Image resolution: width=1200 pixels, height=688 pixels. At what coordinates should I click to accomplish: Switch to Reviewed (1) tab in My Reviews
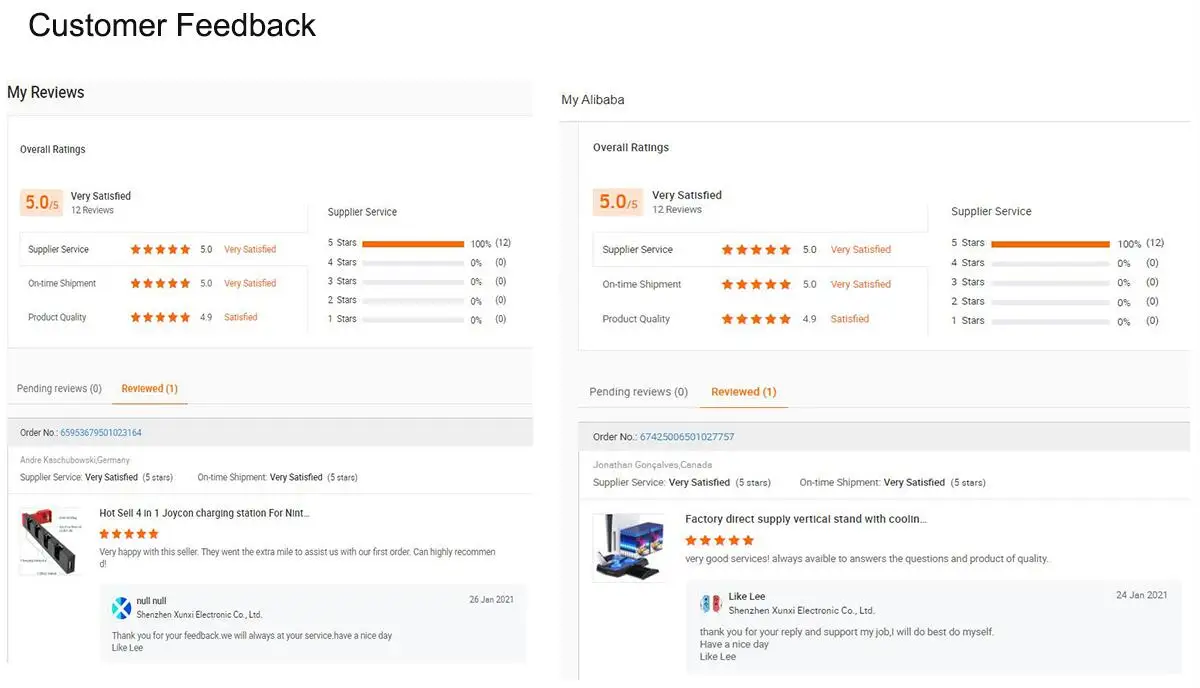[149, 389]
